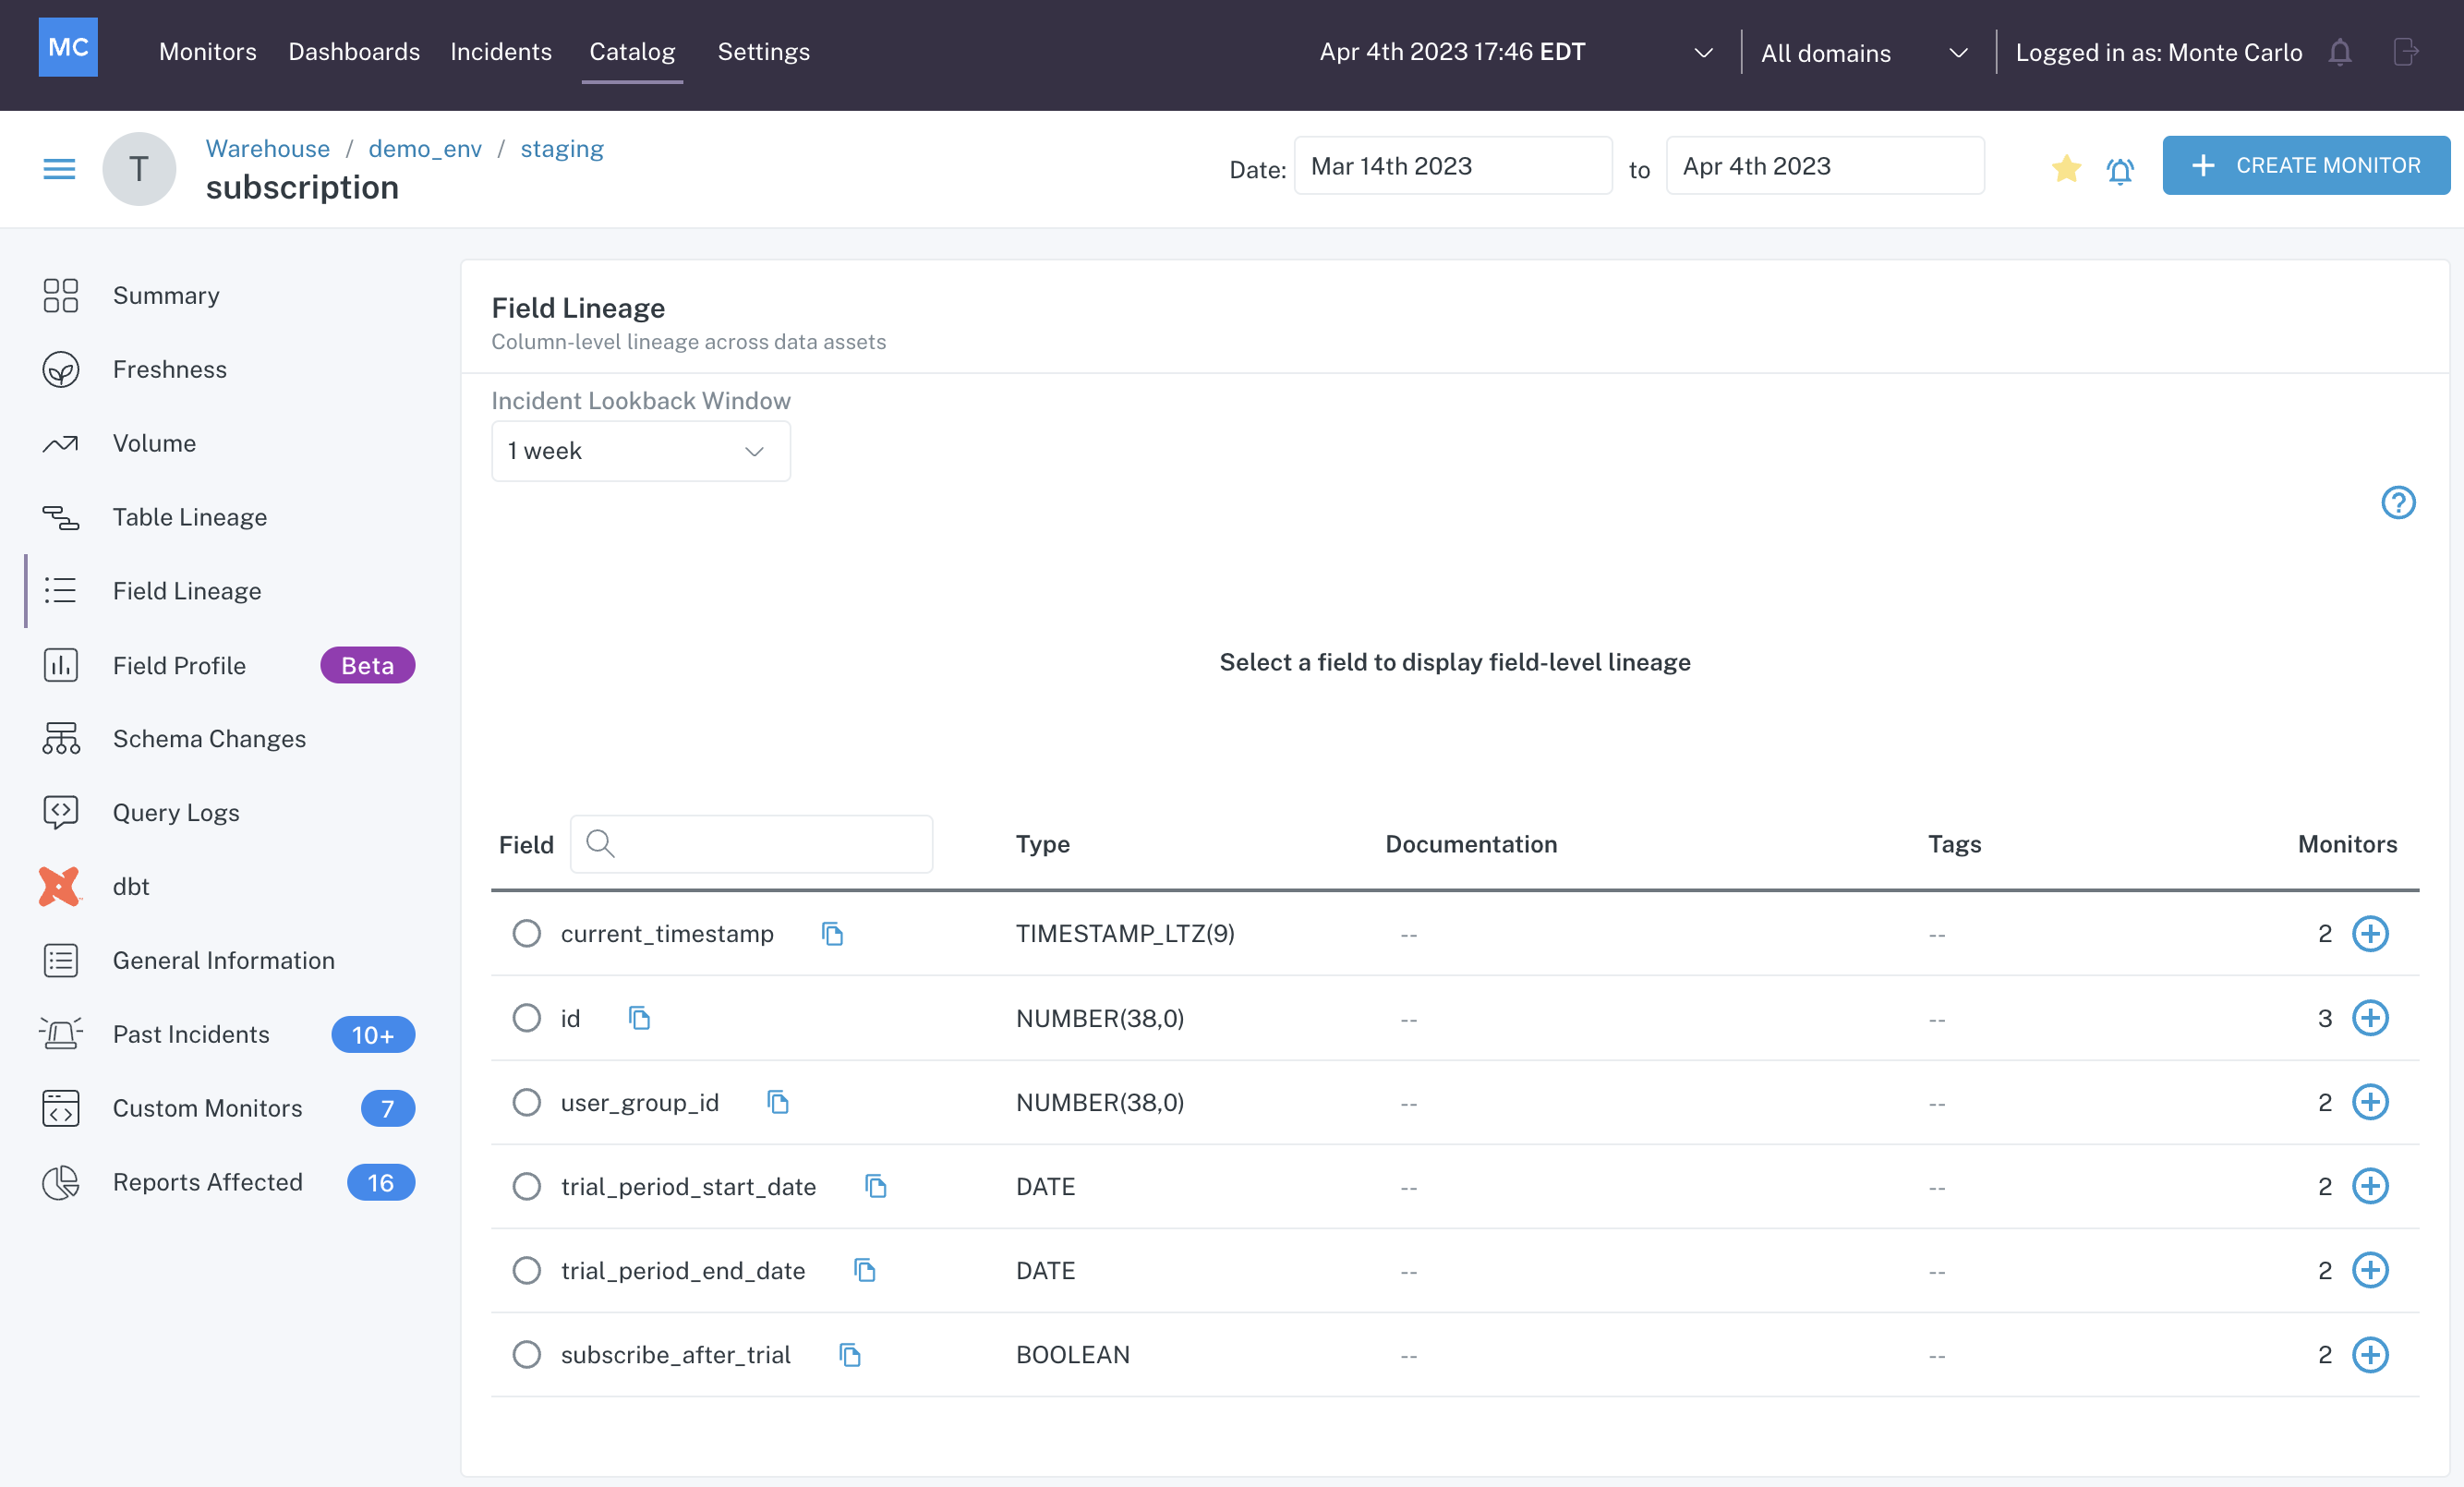Go to Incidents in top navigation
Viewport: 2464px width, 1487px height.
(x=500, y=51)
